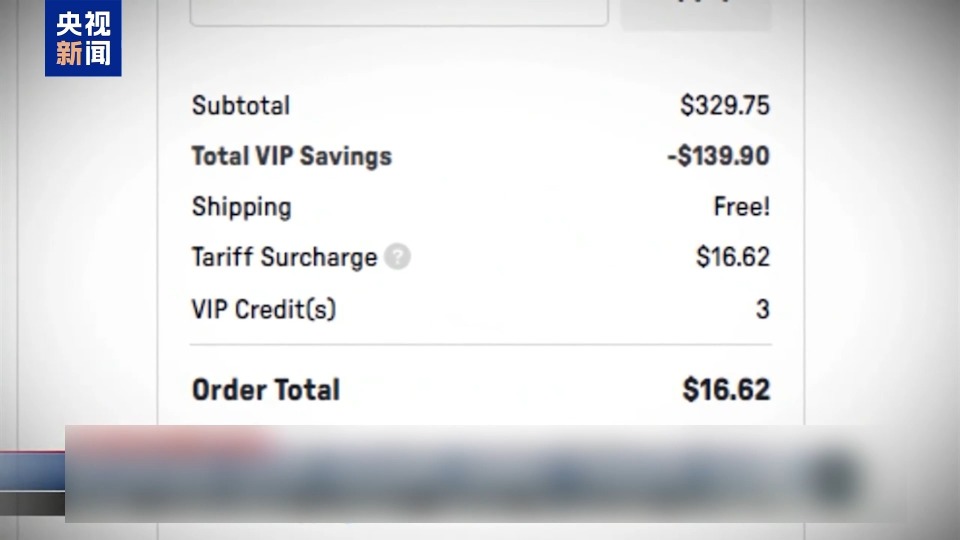This screenshot has height=540, width=960.
Task: Select the VIP Credit(s) label
Action: [264, 309]
